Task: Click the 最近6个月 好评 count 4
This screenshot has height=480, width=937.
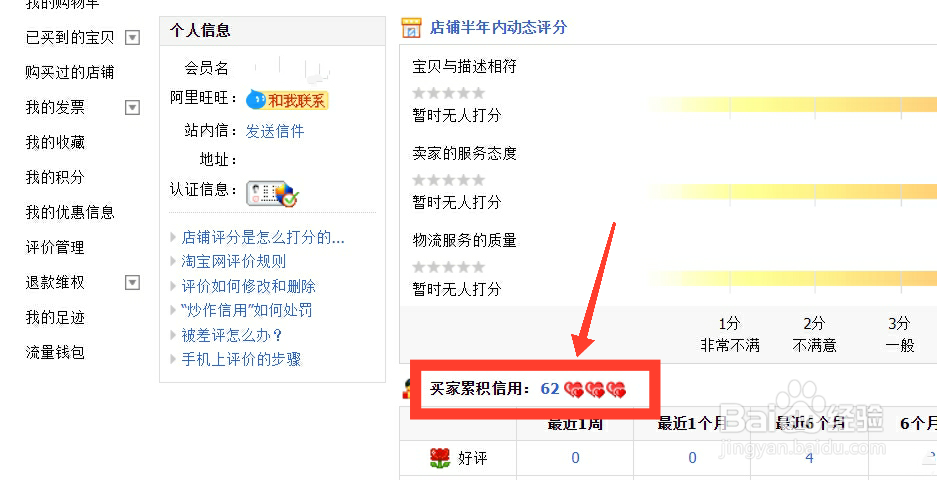Action: pos(809,458)
